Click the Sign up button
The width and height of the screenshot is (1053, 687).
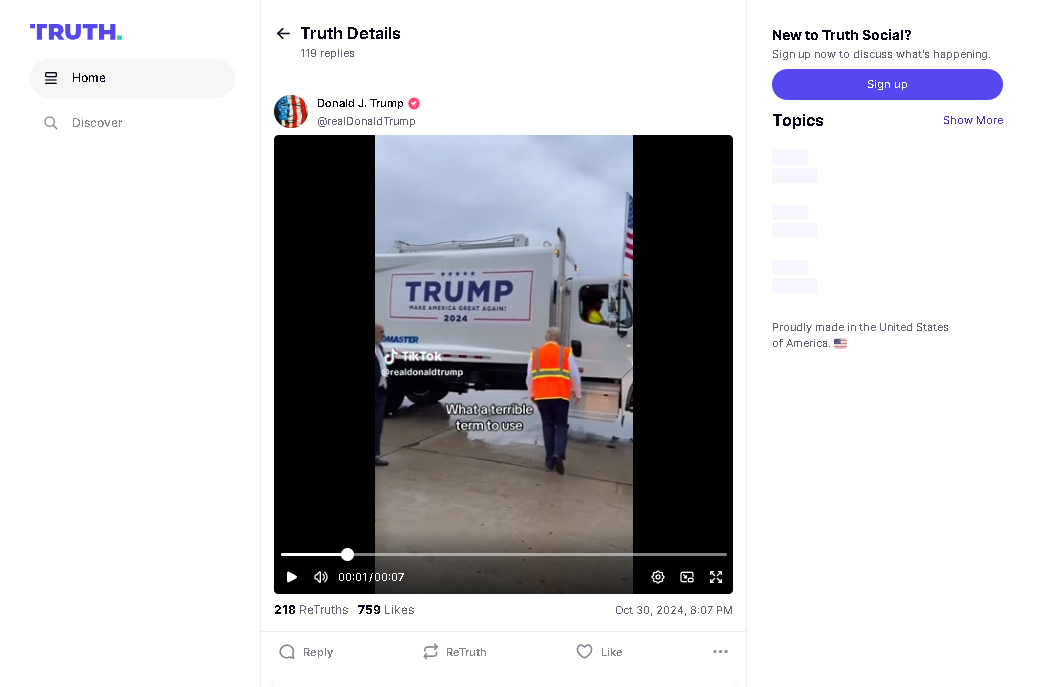click(x=887, y=85)
